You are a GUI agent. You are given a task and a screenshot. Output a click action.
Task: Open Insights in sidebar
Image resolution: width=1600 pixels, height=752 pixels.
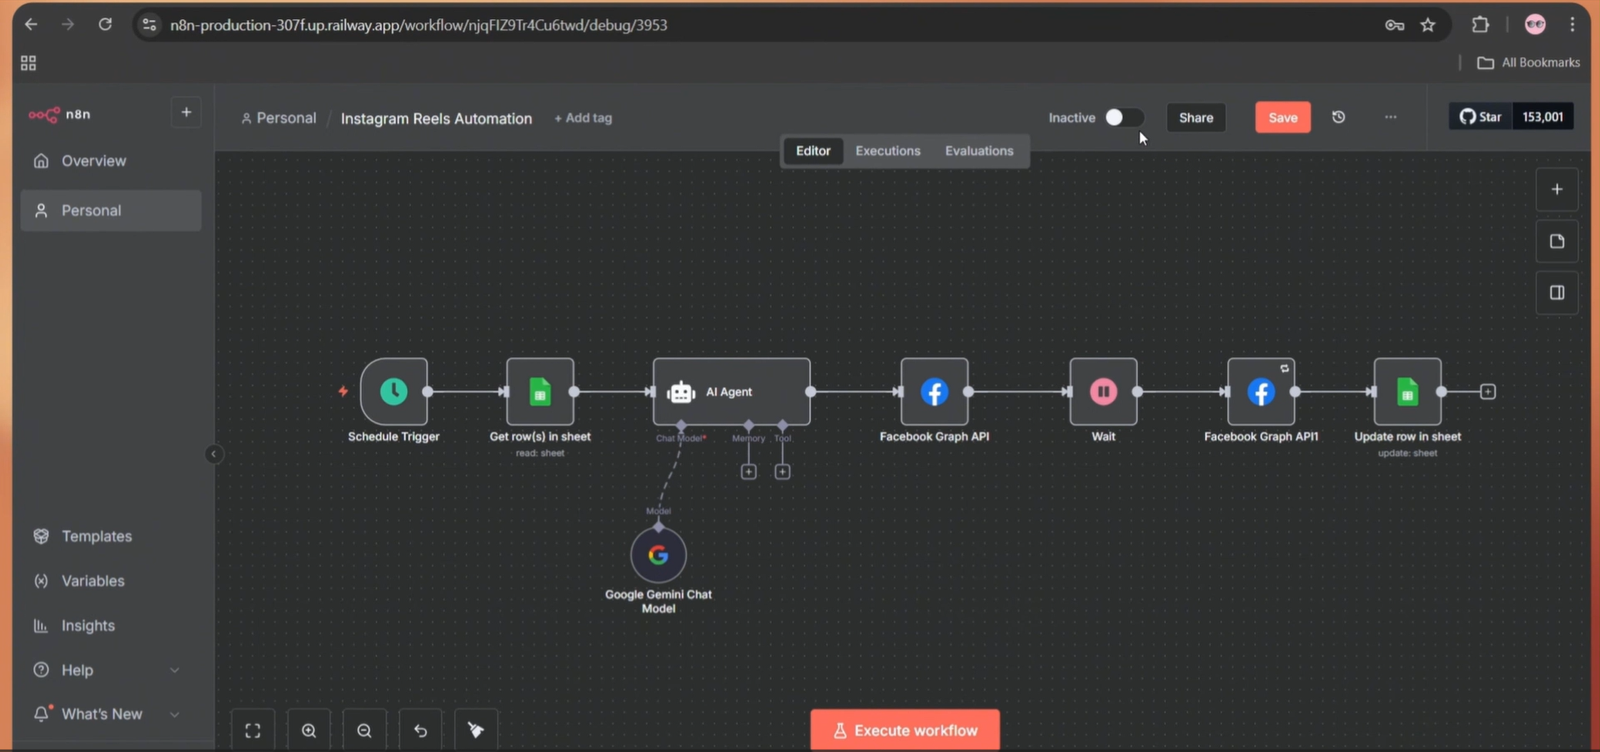[110, 626]
